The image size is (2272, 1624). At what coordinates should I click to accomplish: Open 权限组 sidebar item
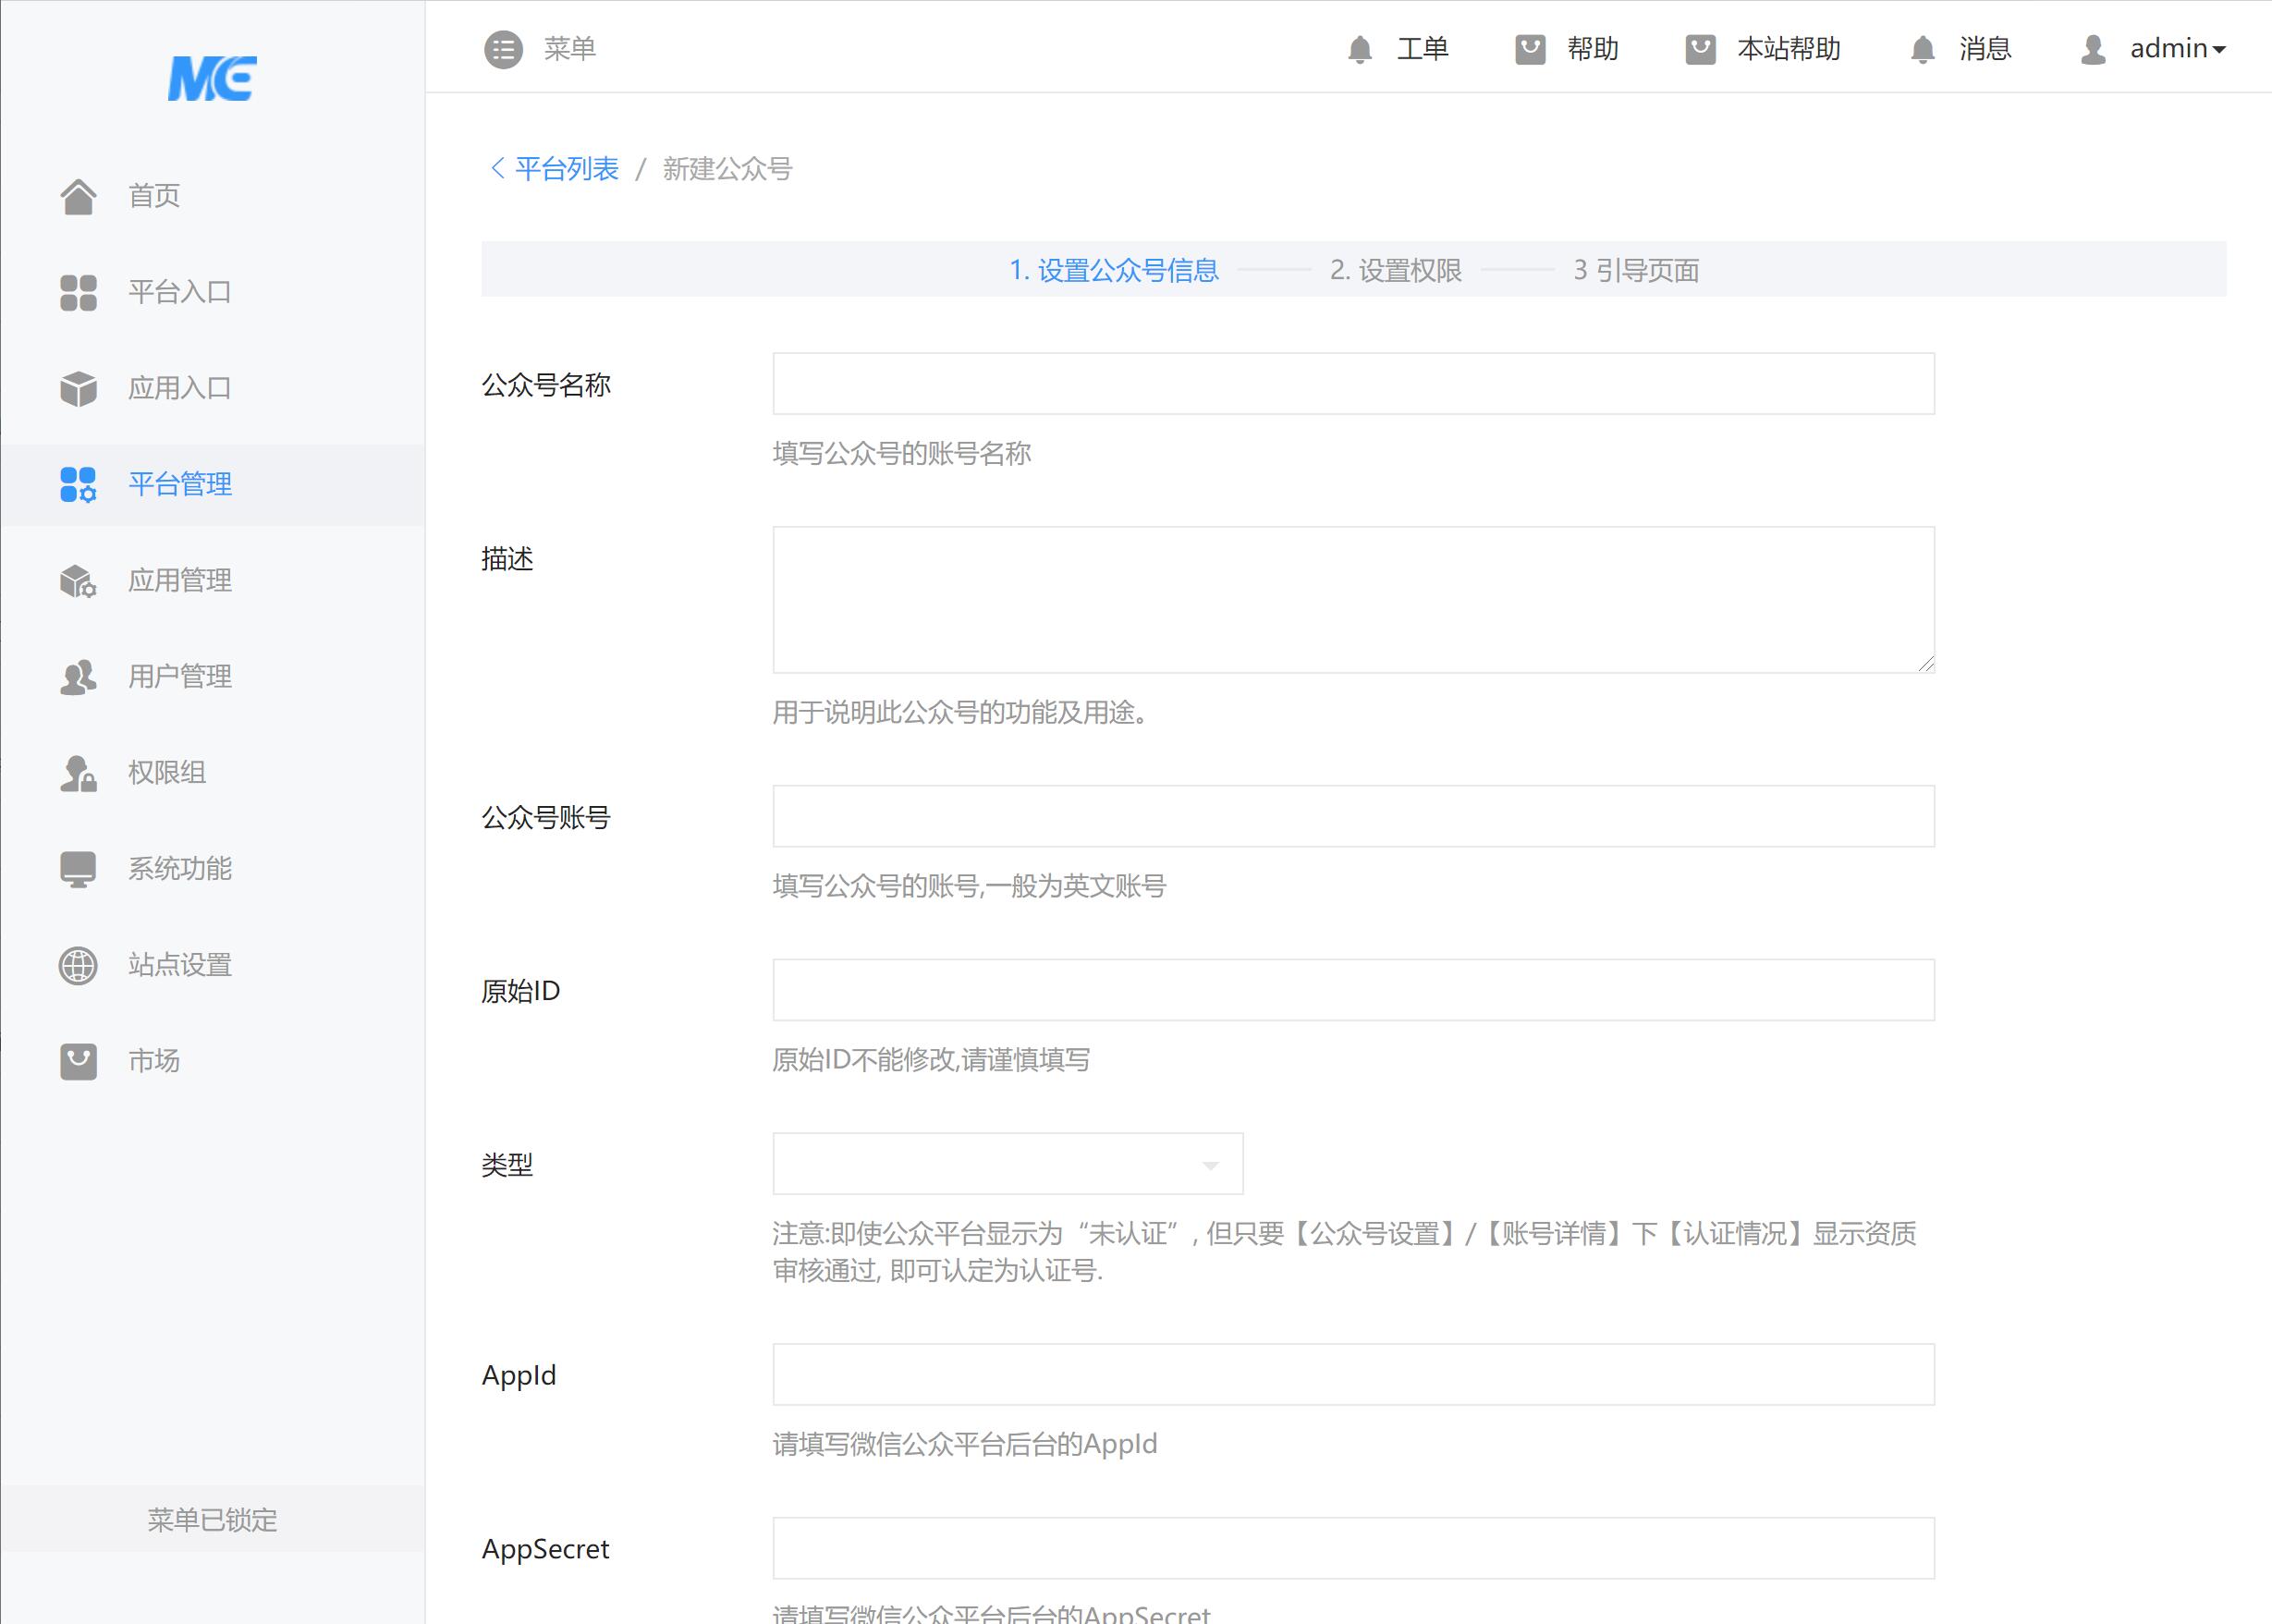click(212, 772)
